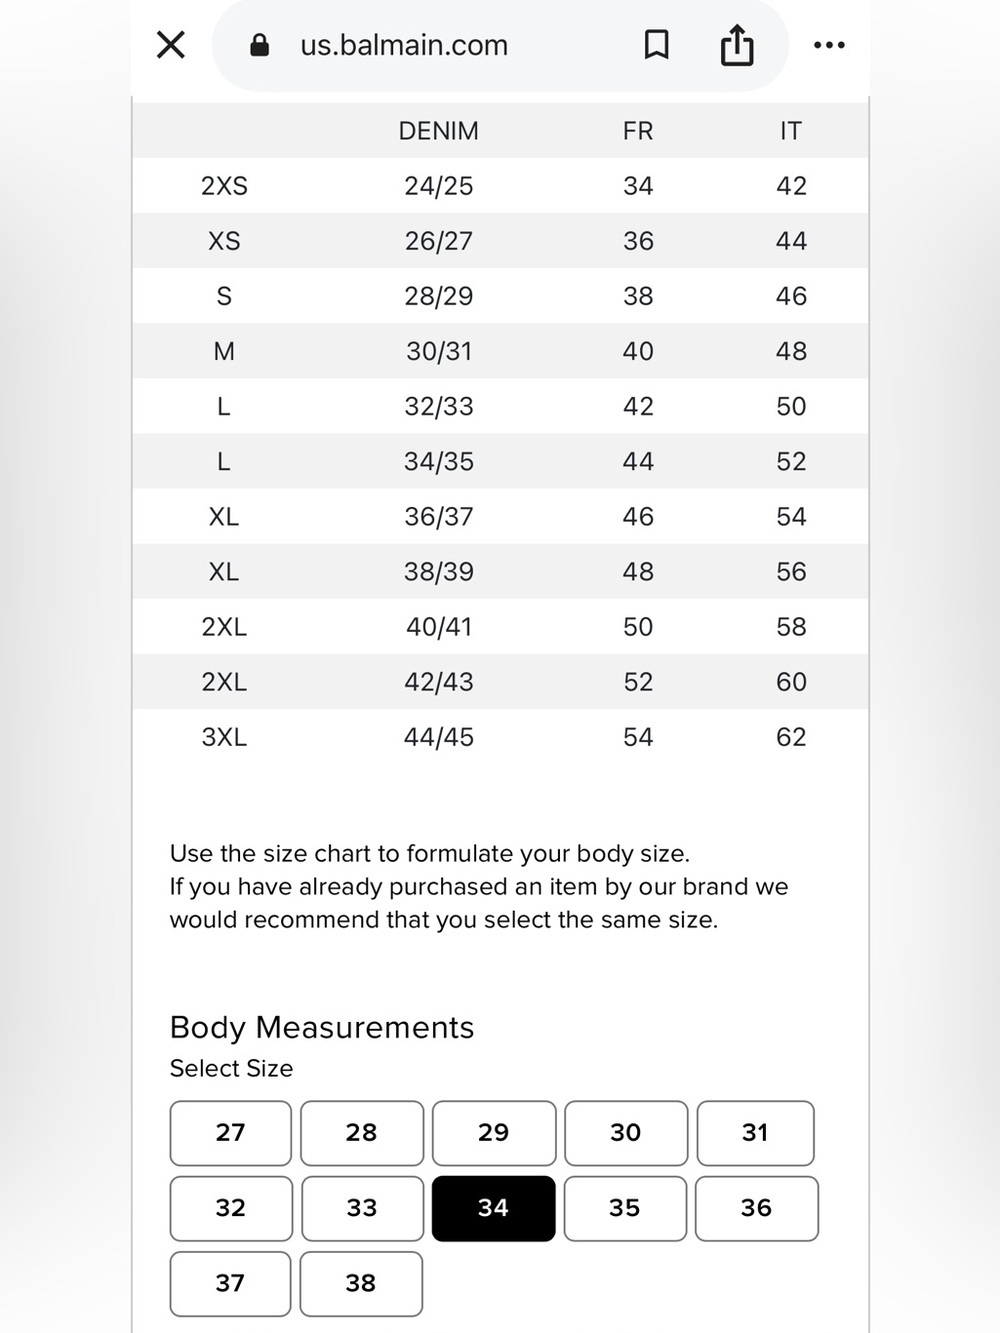
Task: Open the three-dot more options menu
Action: click(x=829, y=45)
